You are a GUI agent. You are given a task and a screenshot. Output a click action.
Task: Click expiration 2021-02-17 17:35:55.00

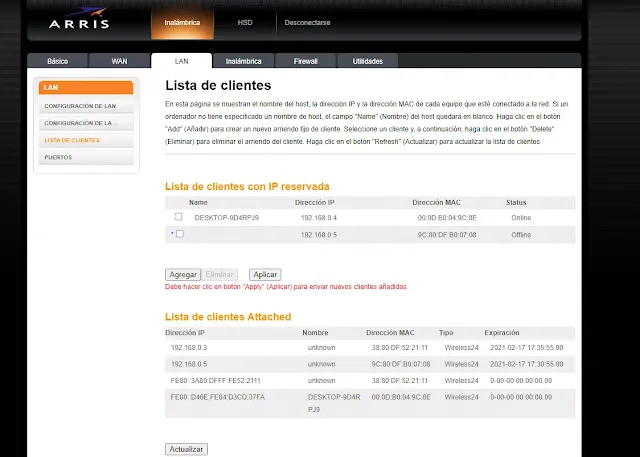coord(527,348)
